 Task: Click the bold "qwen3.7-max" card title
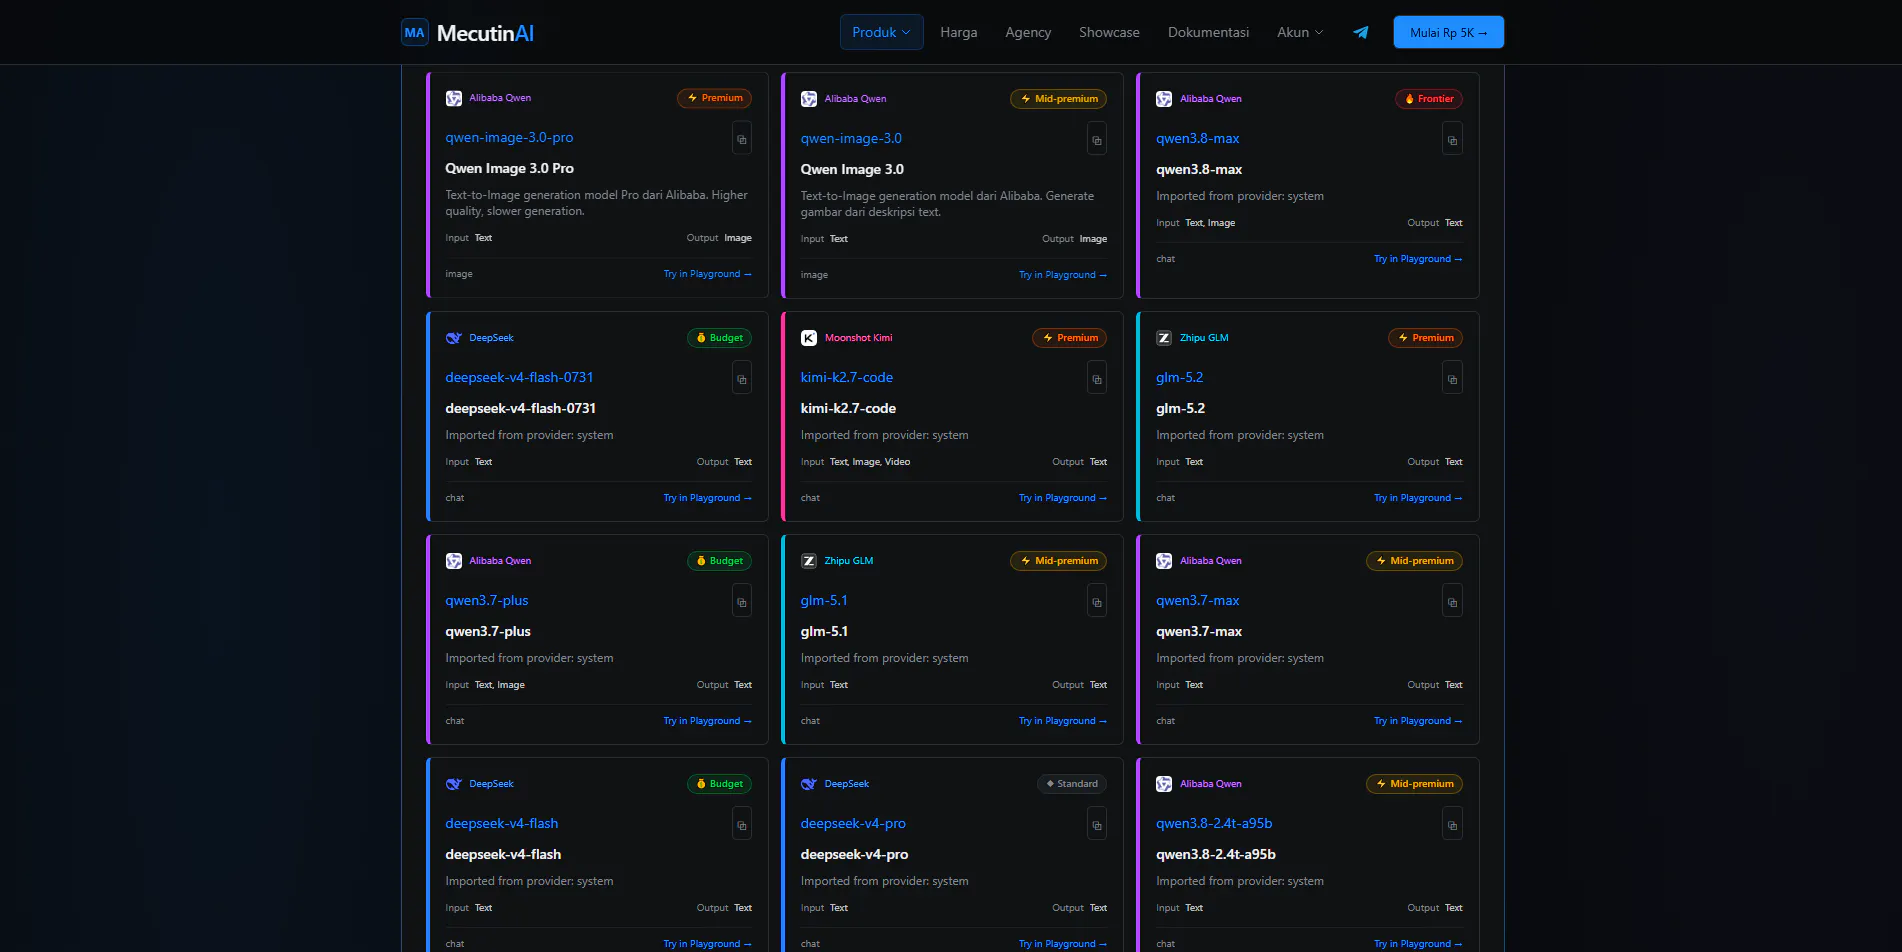tap(1199, 631)
